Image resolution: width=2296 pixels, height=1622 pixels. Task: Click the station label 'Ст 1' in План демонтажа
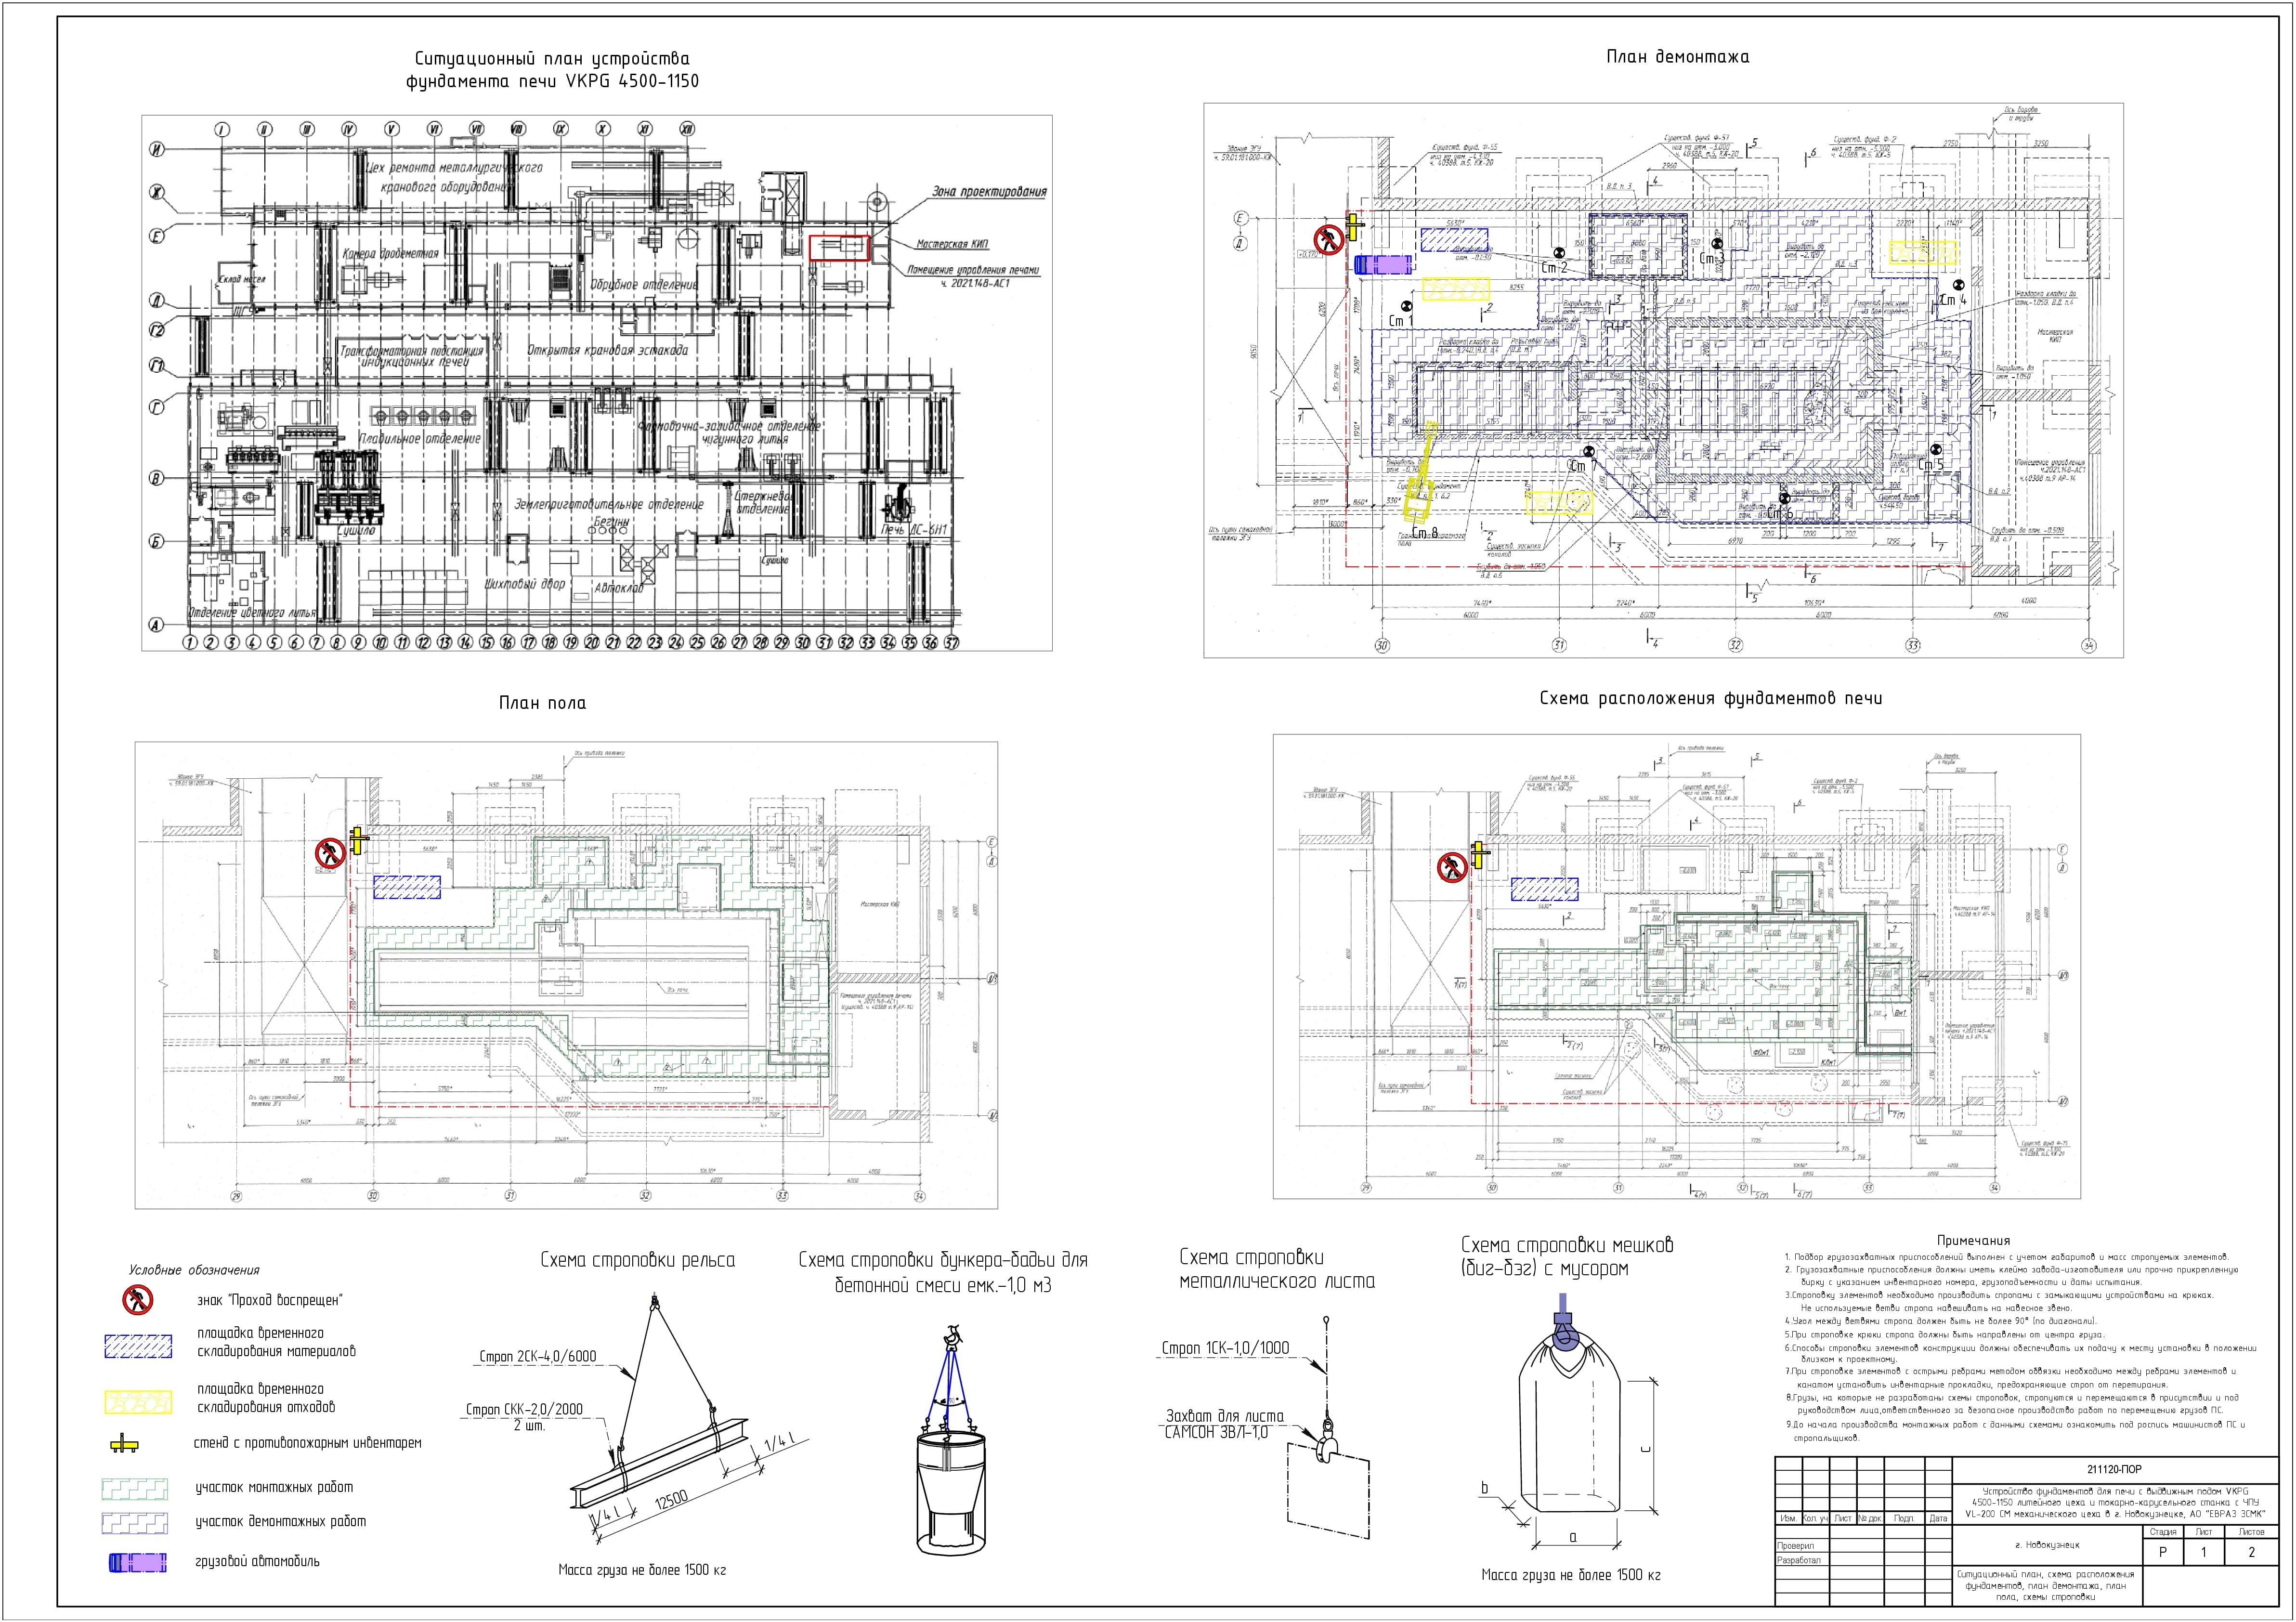(x=1401, y=321)
